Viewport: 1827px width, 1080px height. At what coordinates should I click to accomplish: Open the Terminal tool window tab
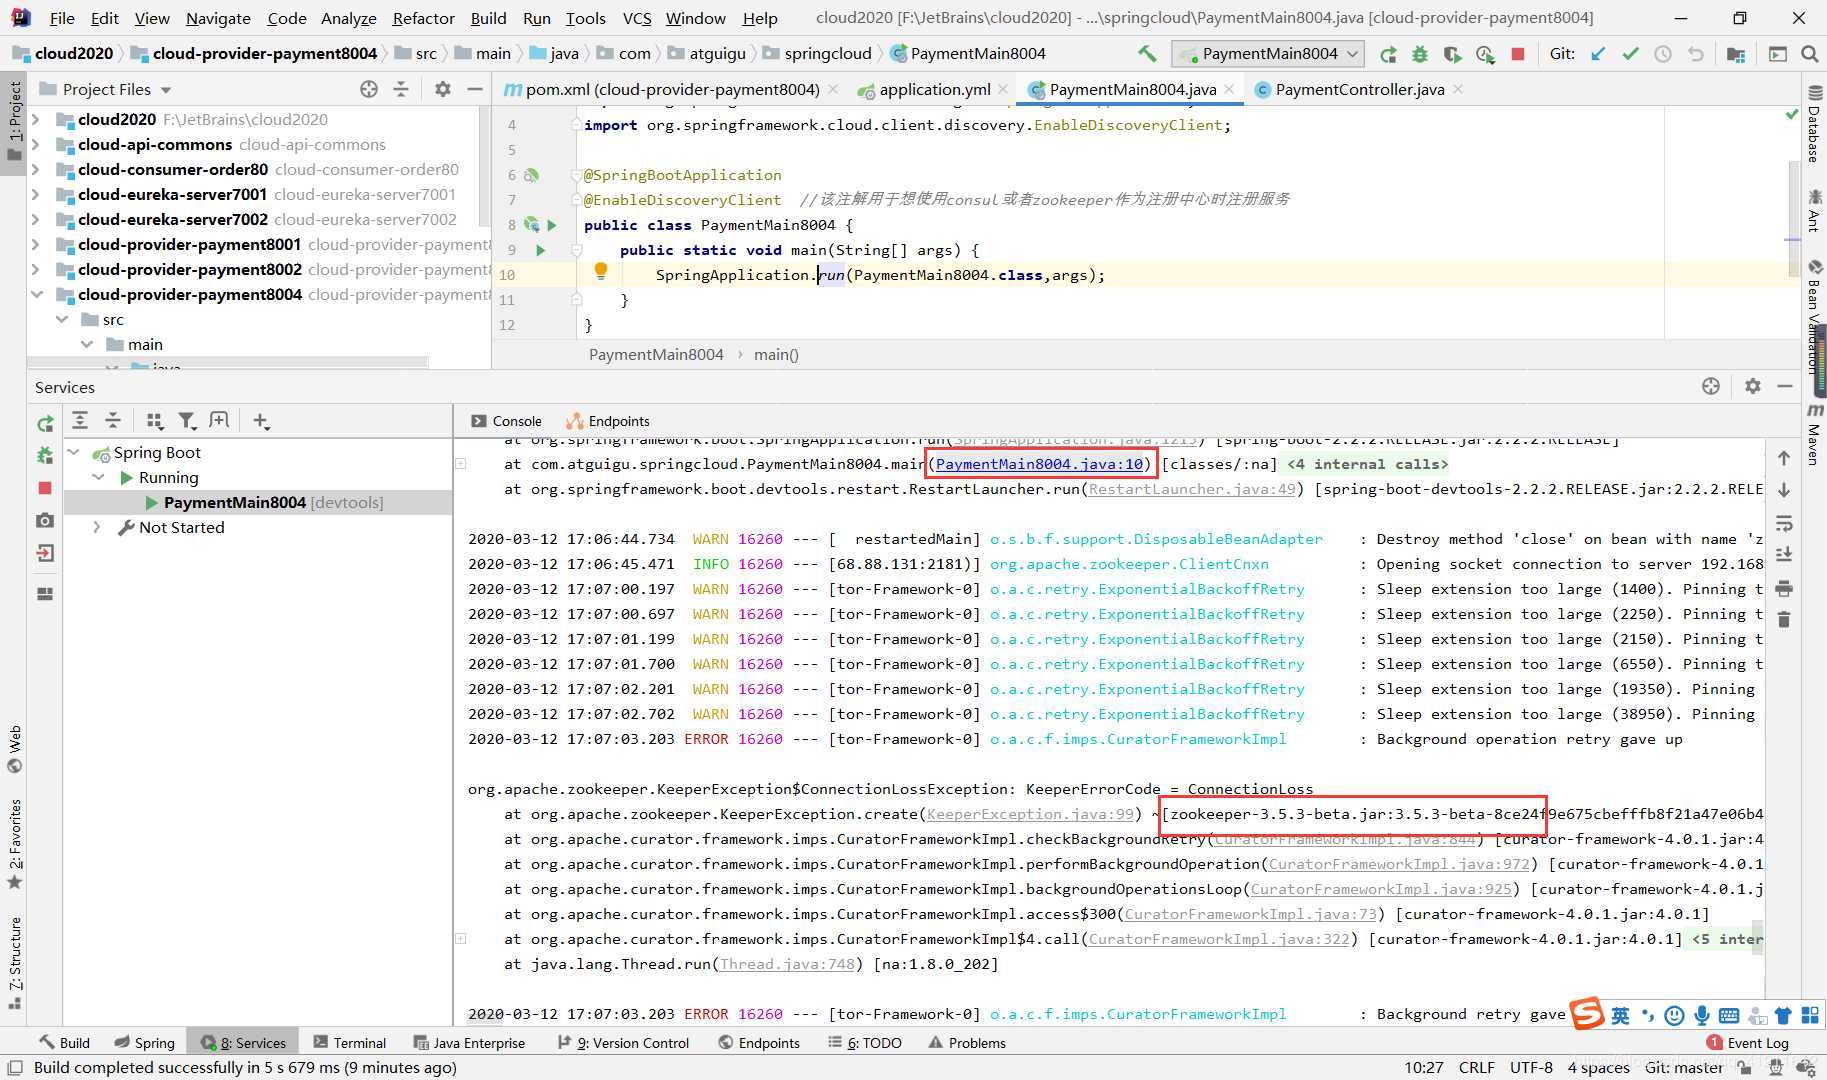(350, 1042)
